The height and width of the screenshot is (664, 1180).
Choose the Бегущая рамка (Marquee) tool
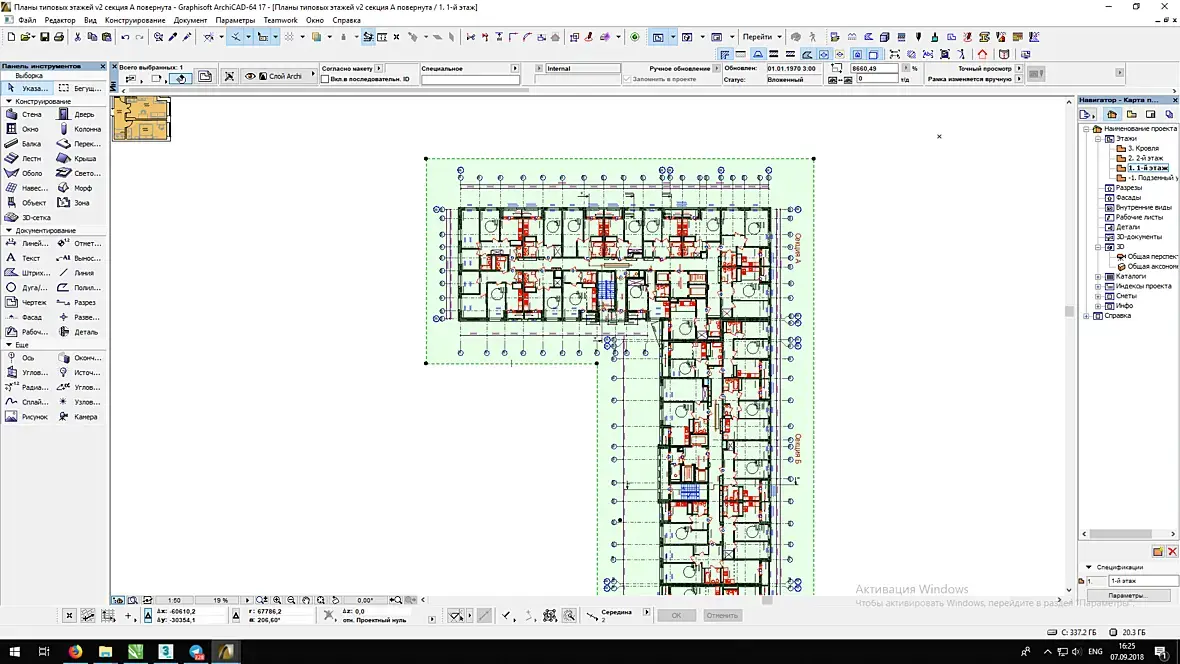click(80, 88)
